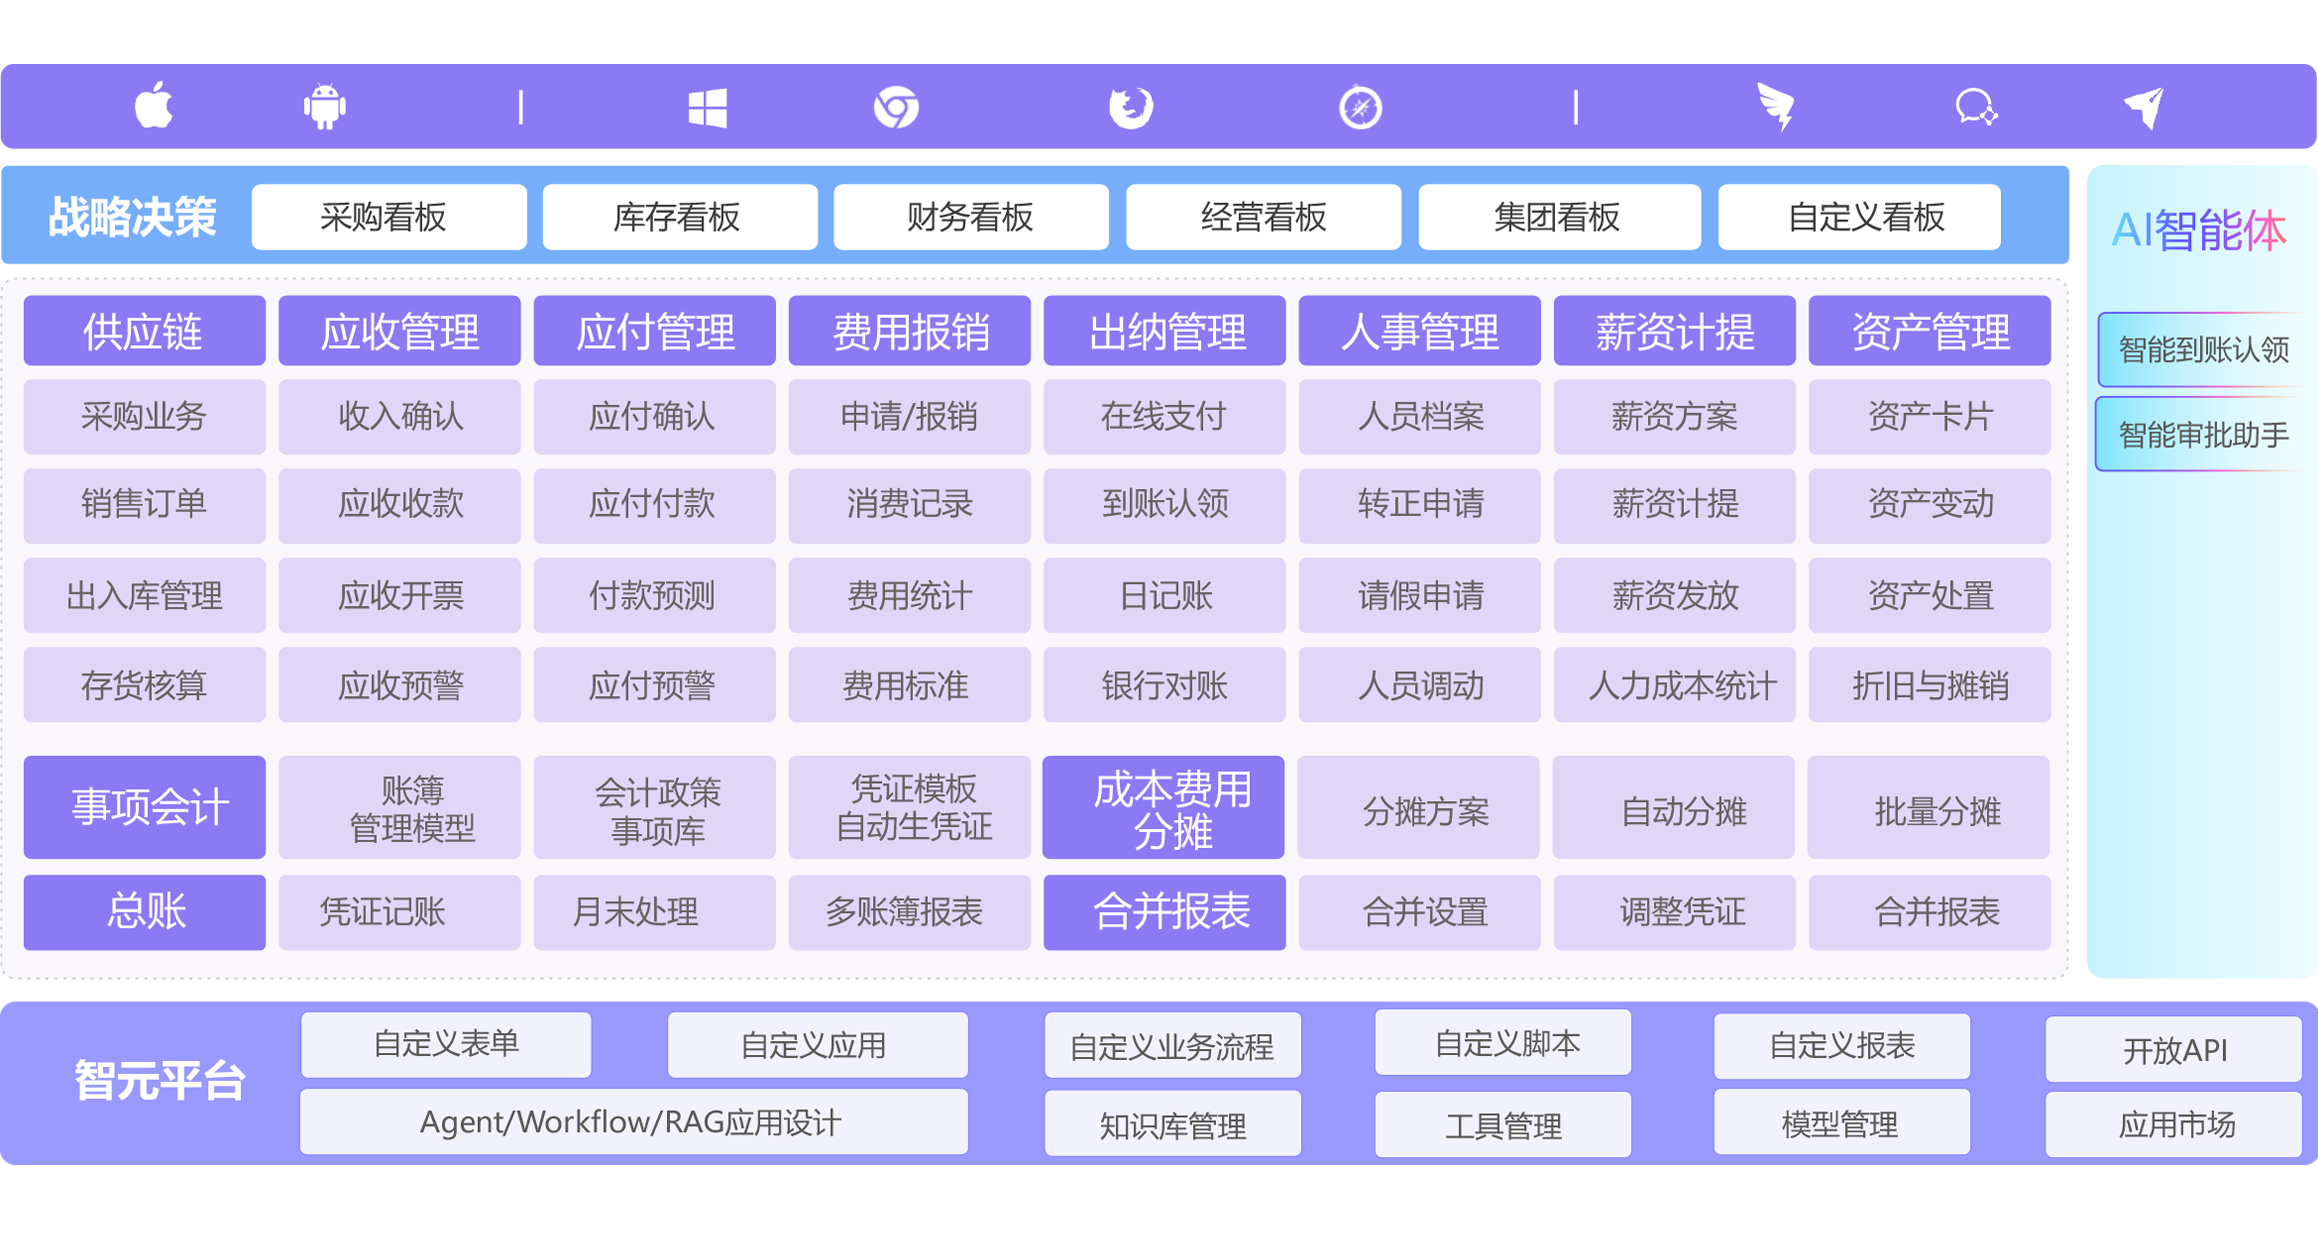Click the 智能到账认领 agent button

(x=2202, y=350)
